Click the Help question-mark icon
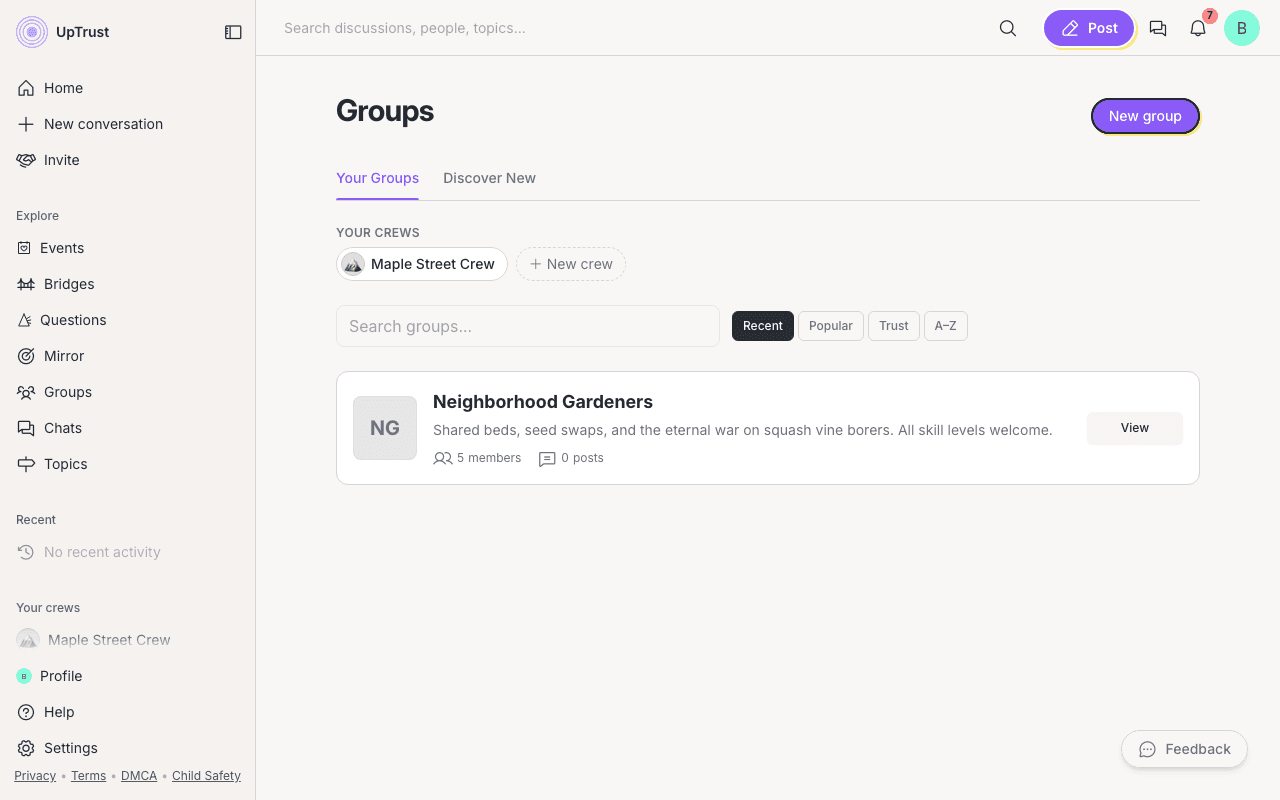Viewport: 1280px width, 800px height. click(x=26, y=712)
